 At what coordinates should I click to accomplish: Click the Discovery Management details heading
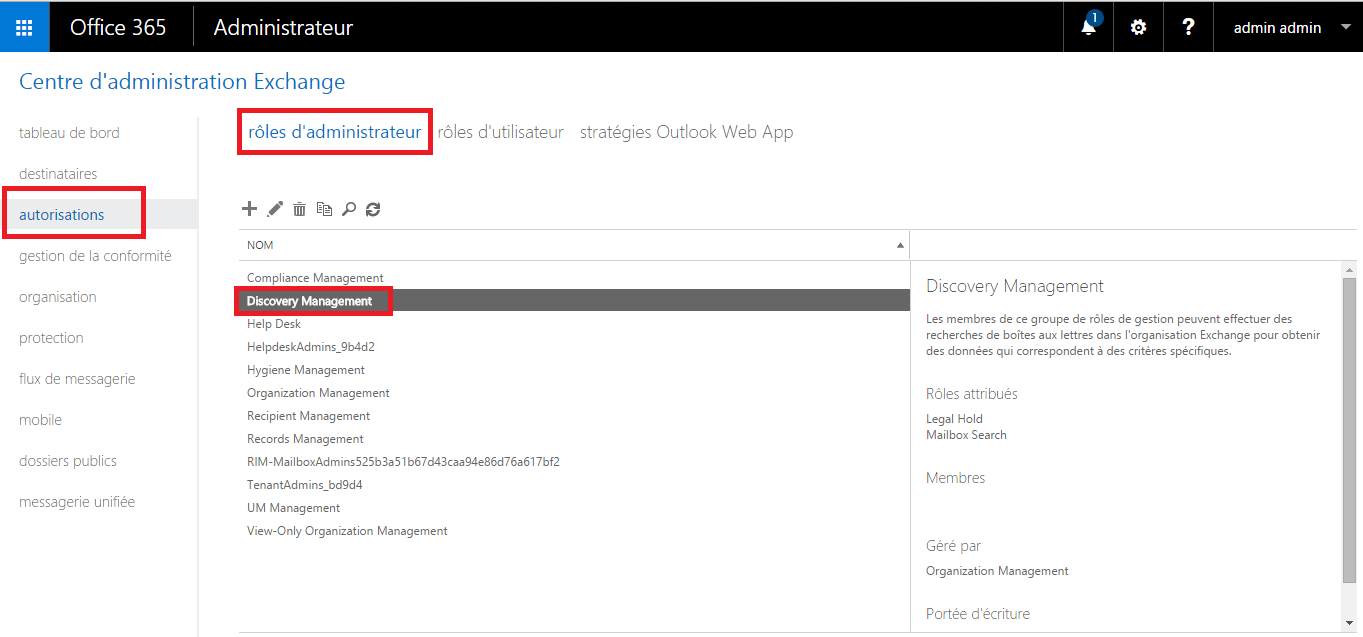[x=1015, y=286]
